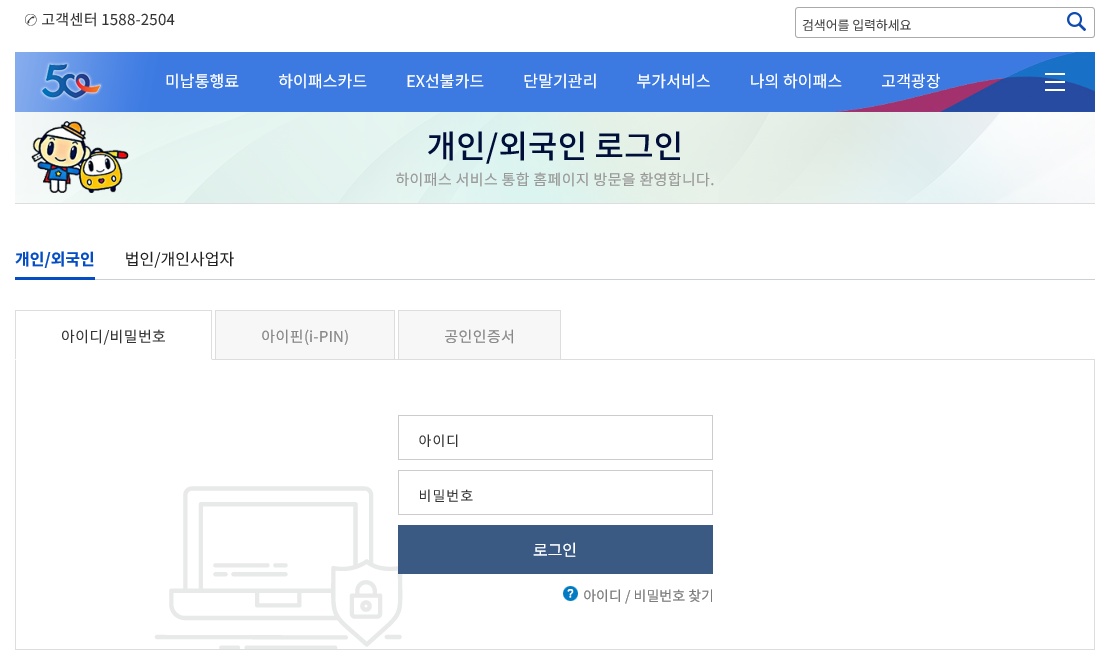This screenshot has height=670, width=1108.
Task: Click the 하이패스 서비스 통합 홈페이지 welcome text
Action: pyautogui.click(x=555, y=180)
